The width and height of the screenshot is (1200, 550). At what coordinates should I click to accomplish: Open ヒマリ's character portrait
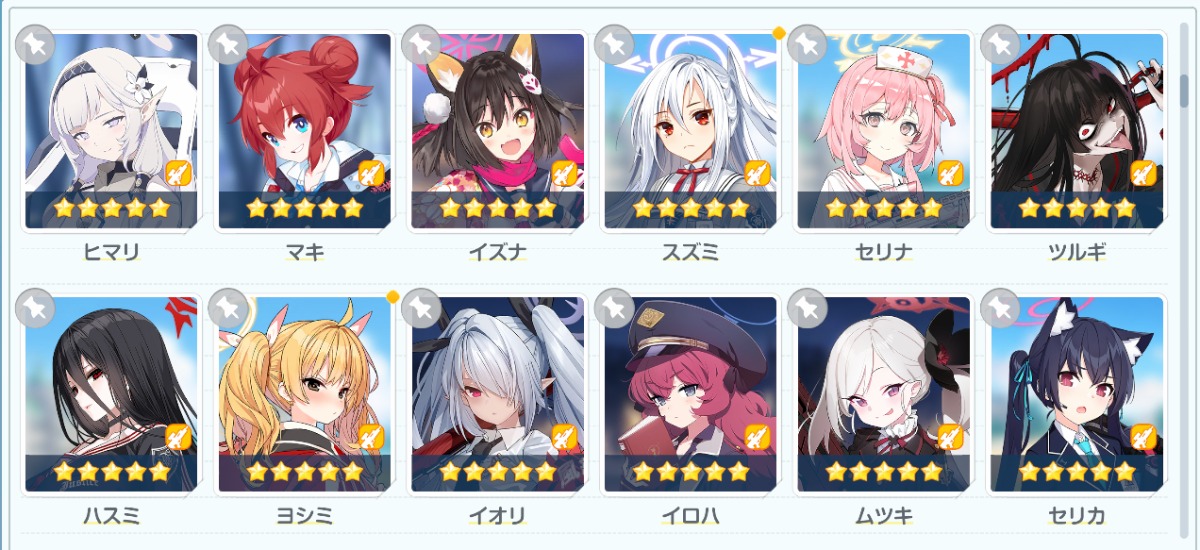pos(111,131)
